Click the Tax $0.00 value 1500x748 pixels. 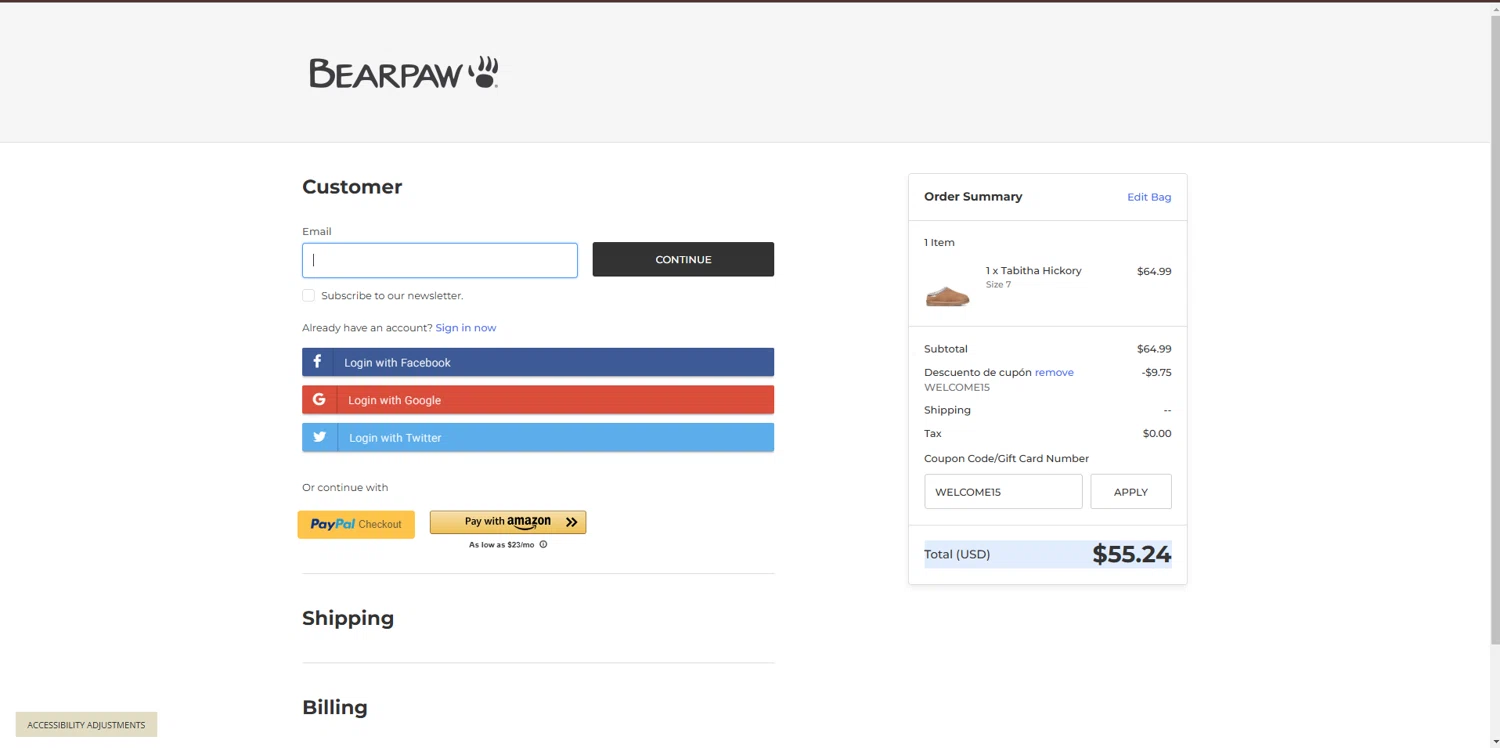coord(1157,433)
